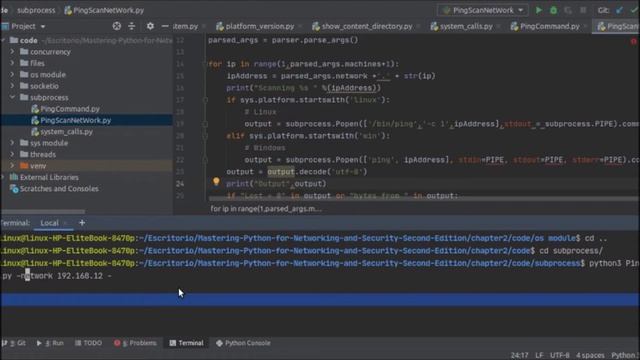Expand the files folder
The width and height of the screenshot is (640, 360).
point(12,63)
